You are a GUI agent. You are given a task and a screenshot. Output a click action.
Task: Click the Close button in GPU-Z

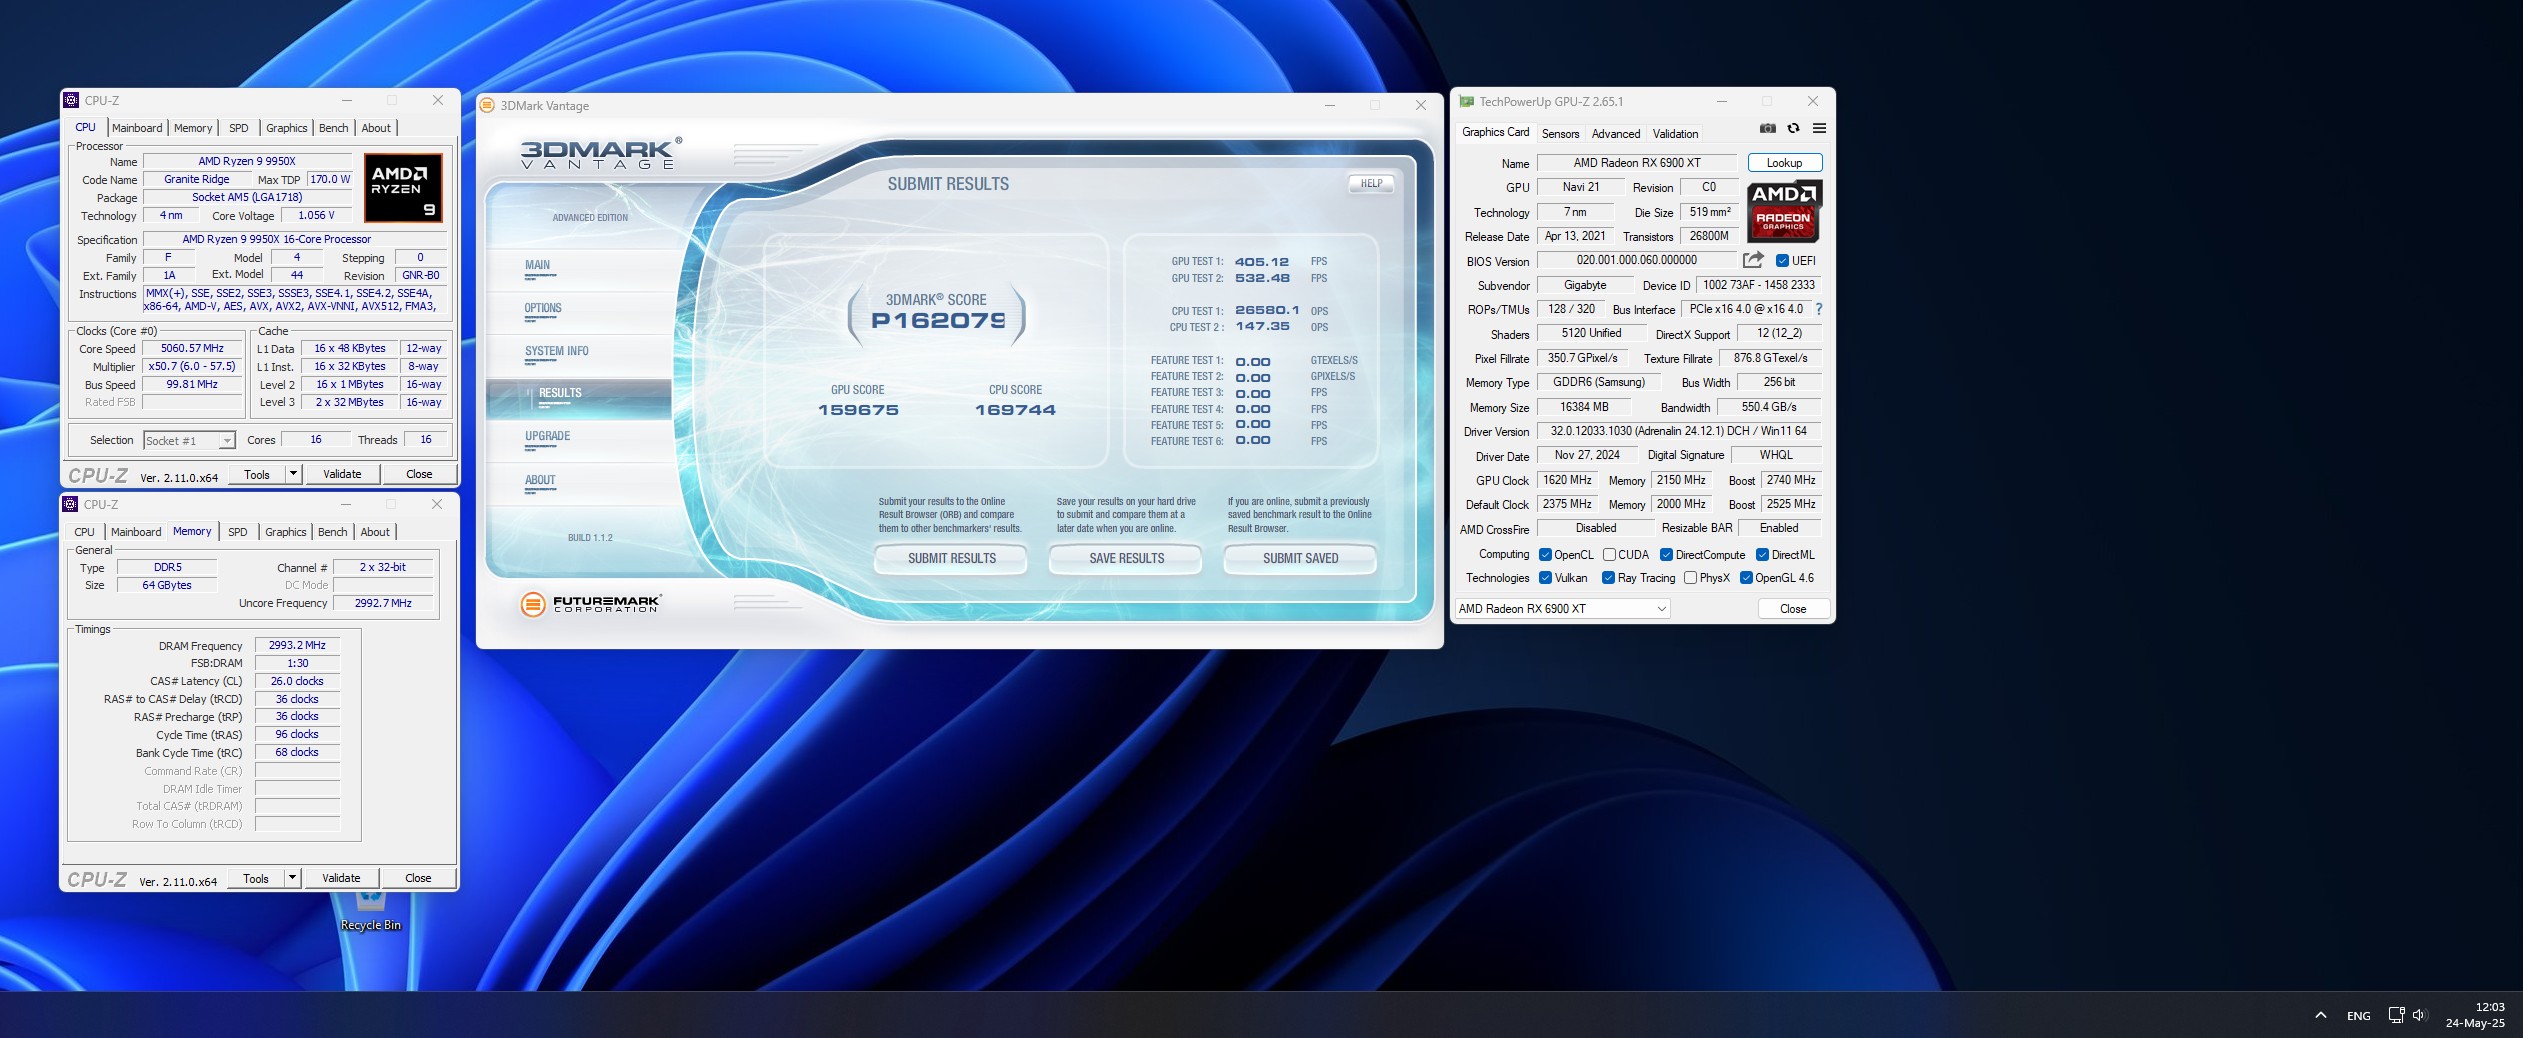(1793, 608)
